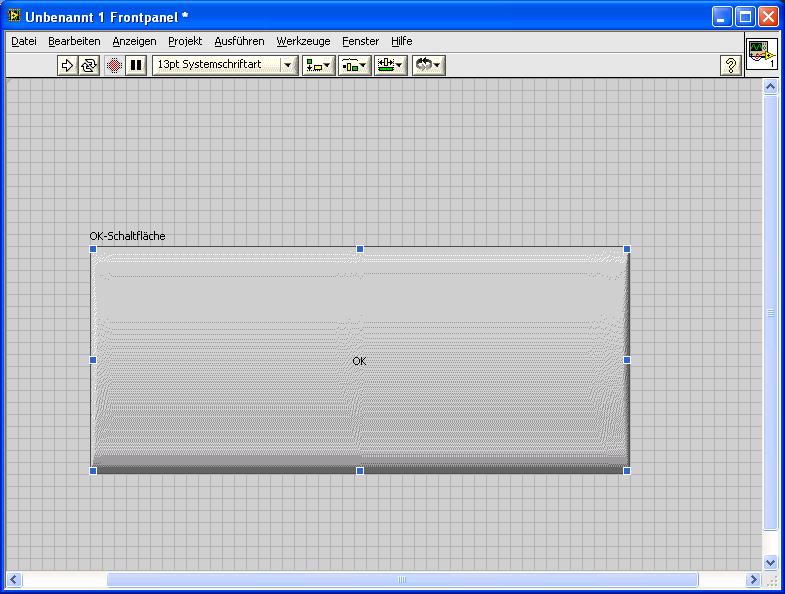Click the bottom-right resize handle of OK button
Screen dimensions: 785x594
click(x=627, y=471)
